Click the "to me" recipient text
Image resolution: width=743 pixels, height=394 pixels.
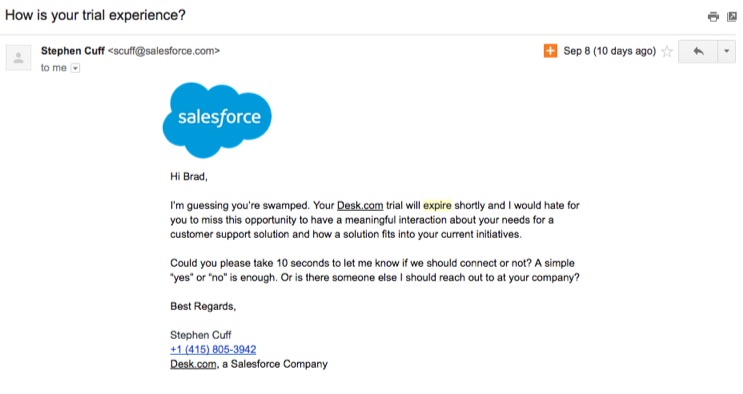pyautogui.click(x=54, y=68)
